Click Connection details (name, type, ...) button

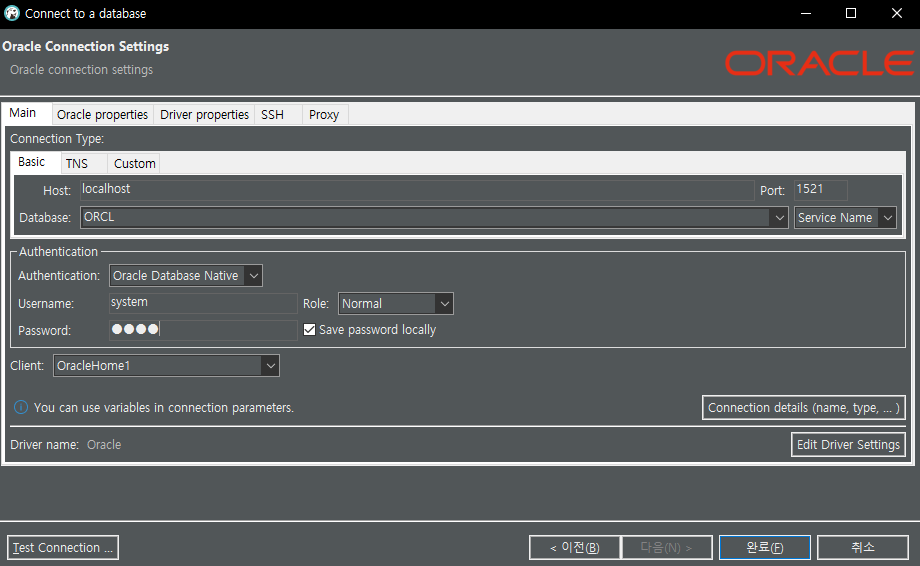coord(804,408)
